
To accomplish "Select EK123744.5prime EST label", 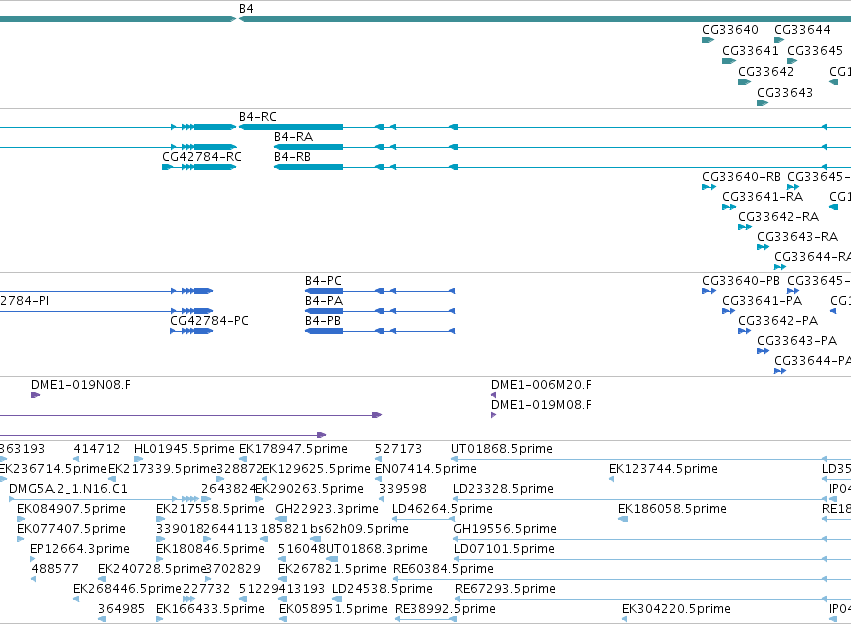I will coord(663,469).
